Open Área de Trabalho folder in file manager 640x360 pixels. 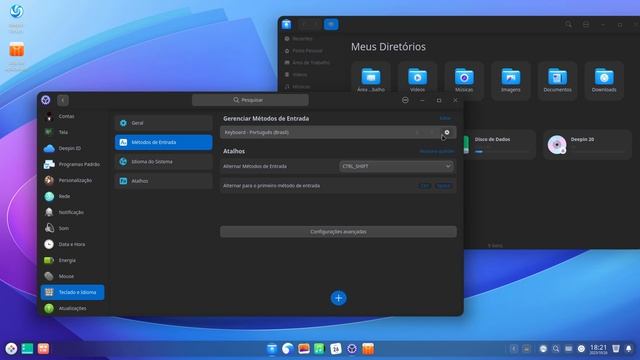pyautogui.click(x=371, y=80)
